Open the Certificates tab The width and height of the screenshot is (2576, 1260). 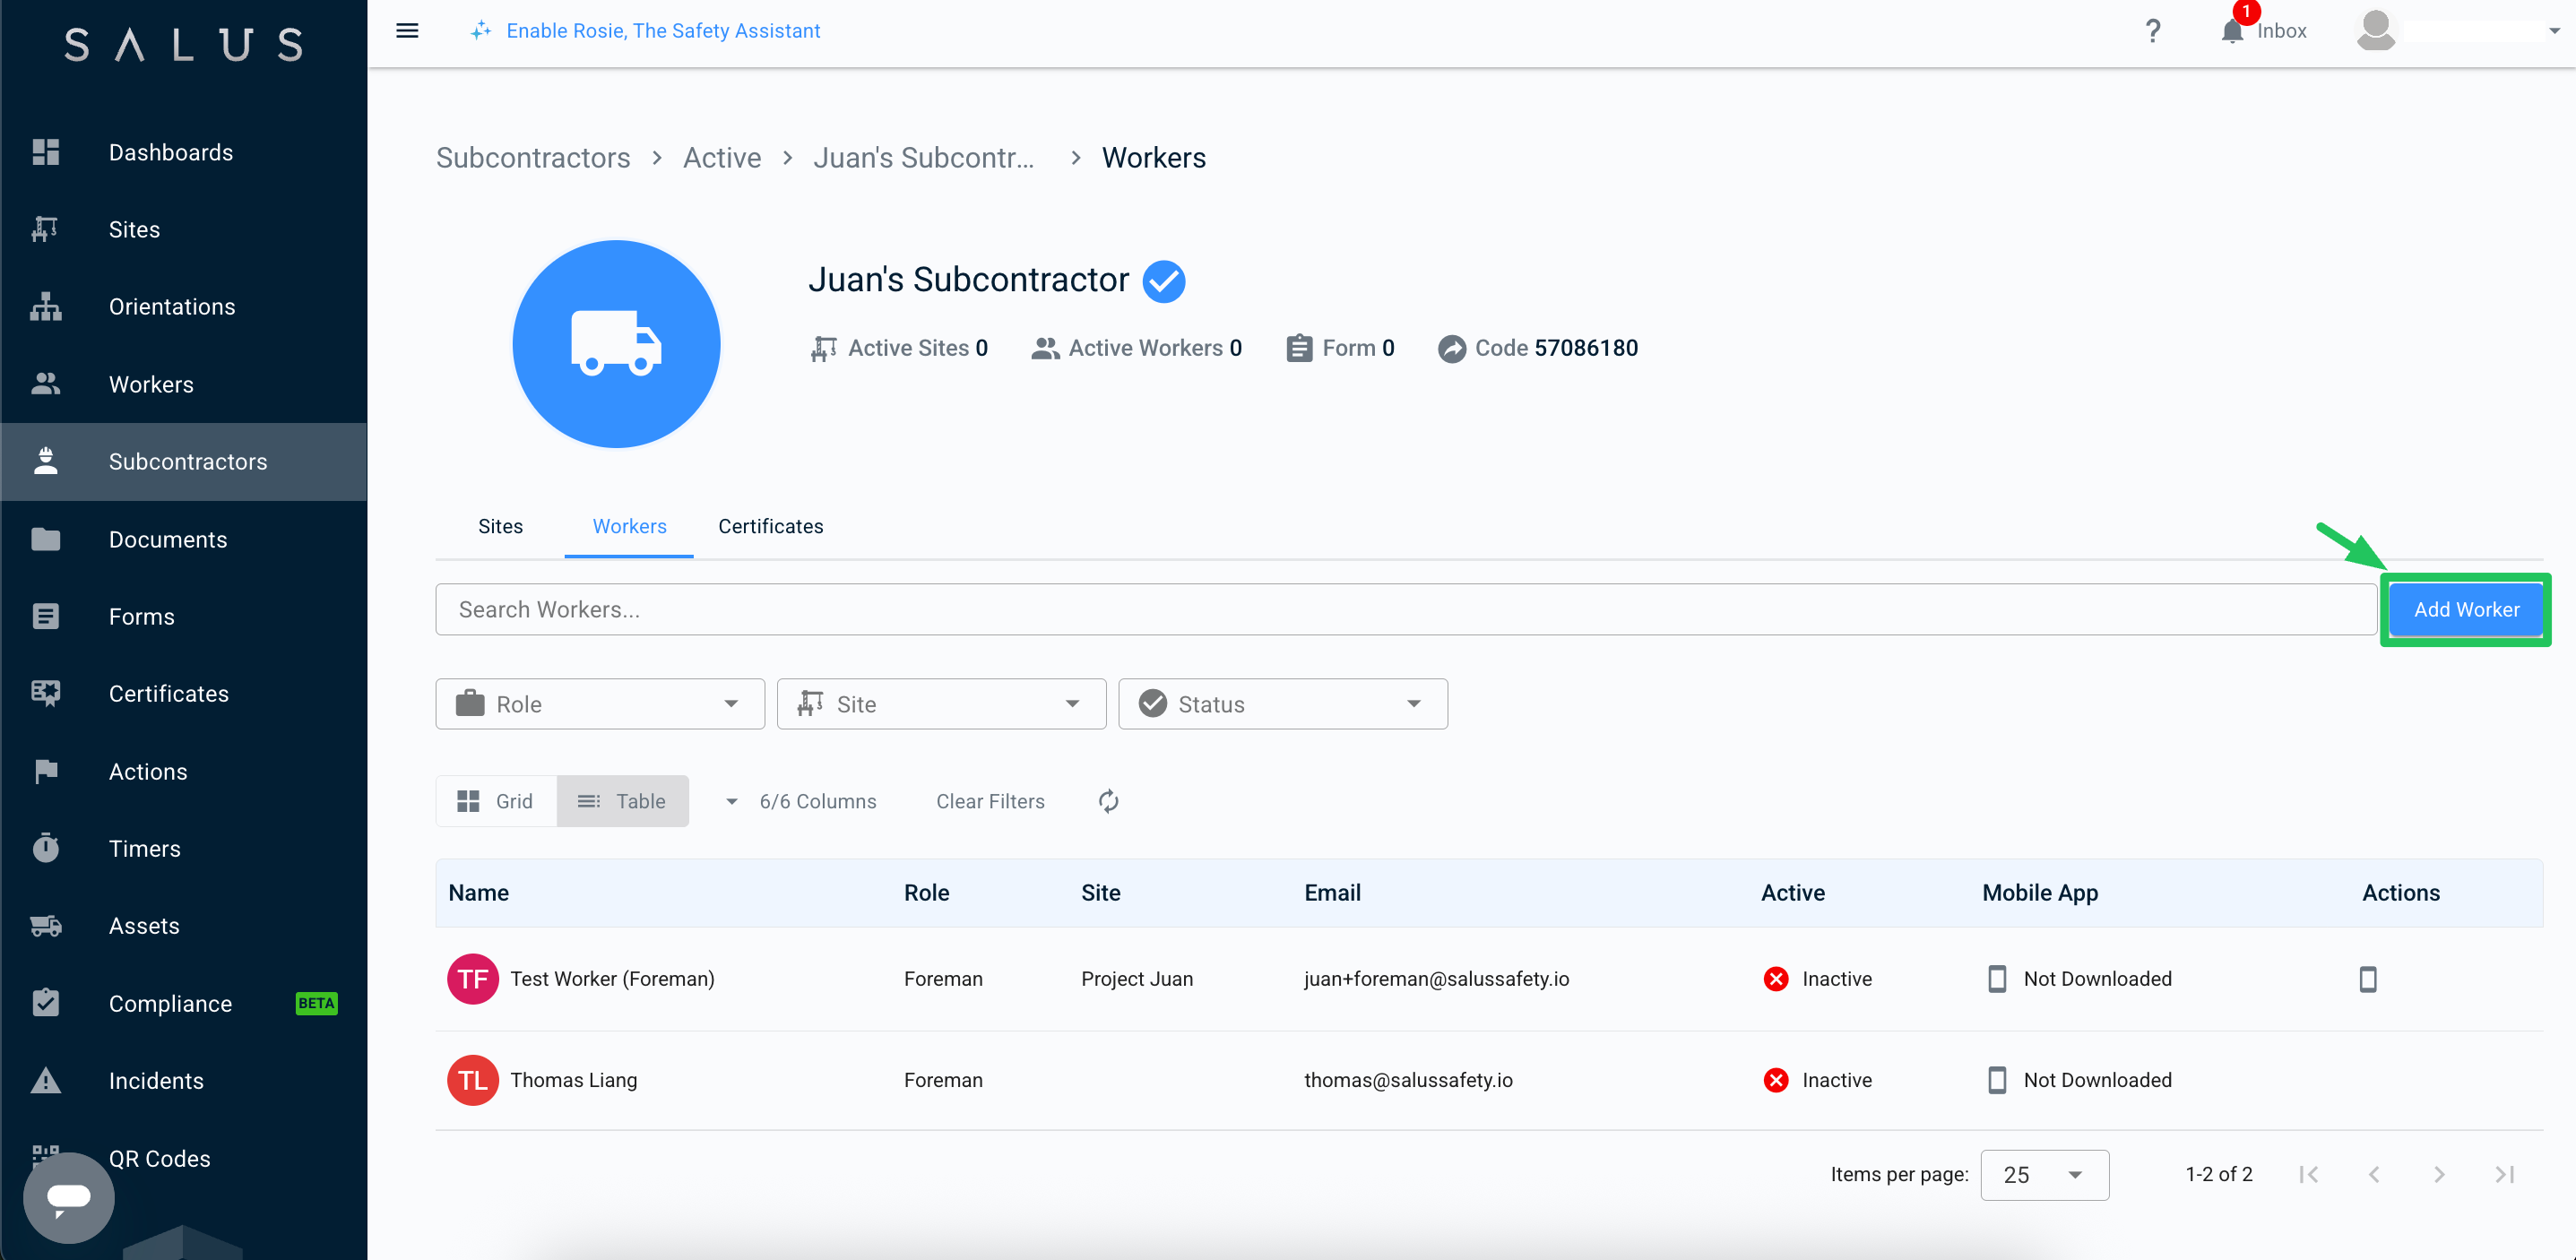(770, 526)
